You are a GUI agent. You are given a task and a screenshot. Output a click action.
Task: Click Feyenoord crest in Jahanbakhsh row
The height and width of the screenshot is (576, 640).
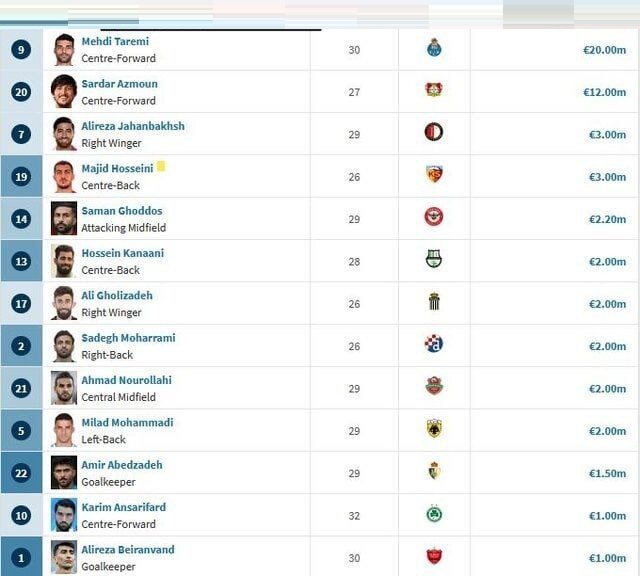tap(433, 132)
